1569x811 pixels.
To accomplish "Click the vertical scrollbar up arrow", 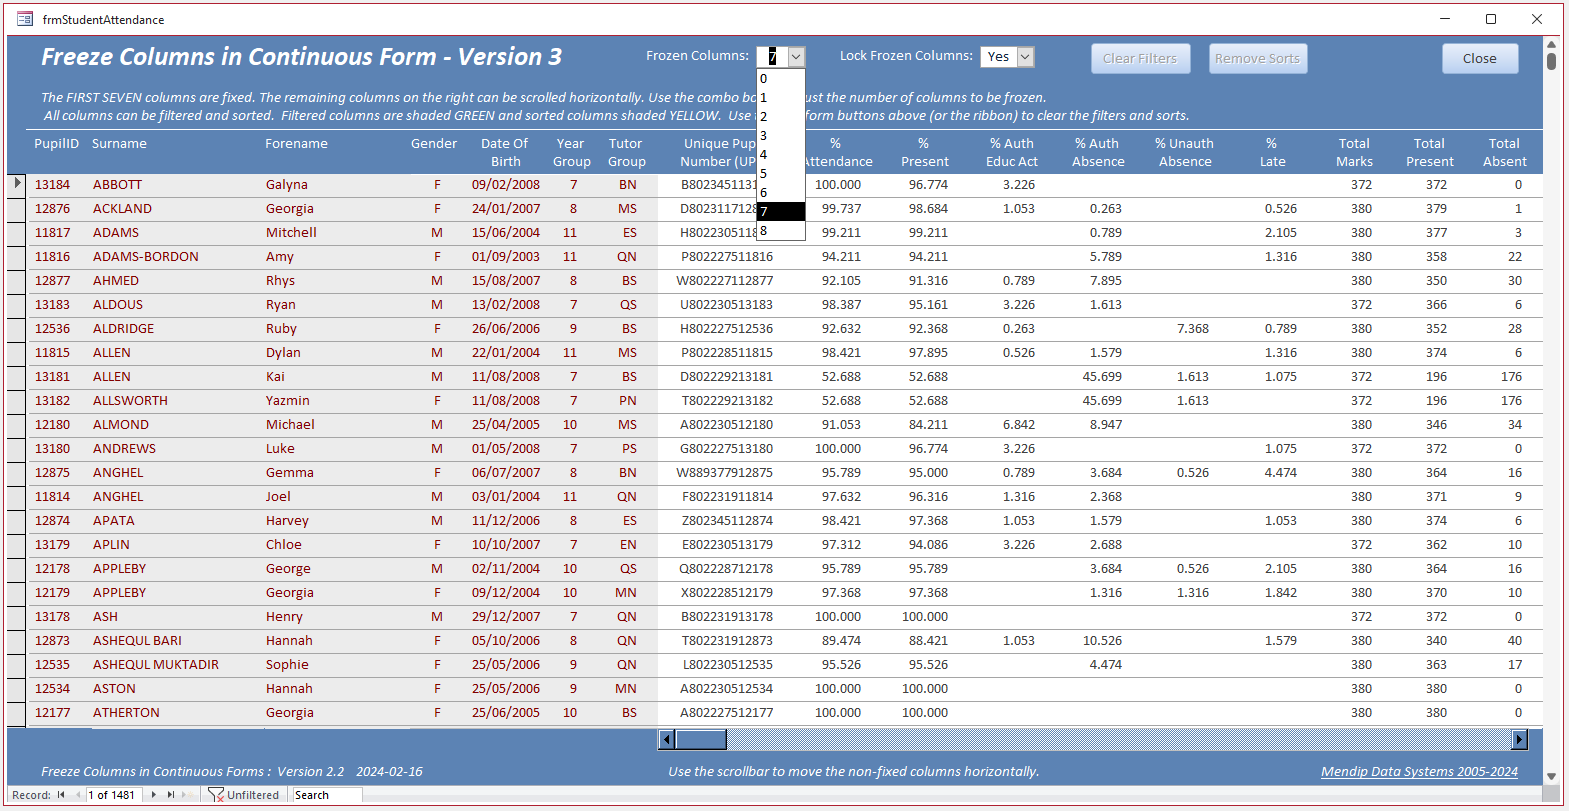I will click(1551, 45).
